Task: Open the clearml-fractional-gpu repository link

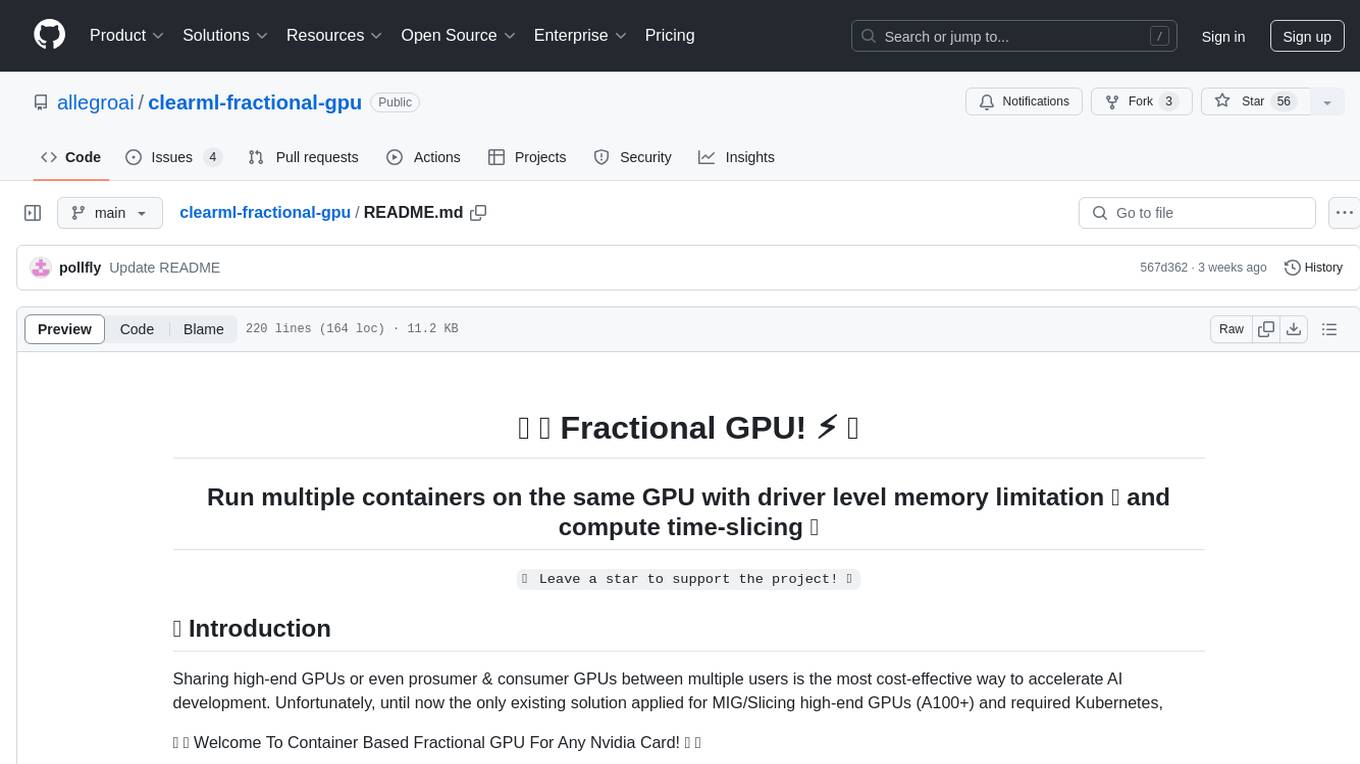Action: (255, 102)
